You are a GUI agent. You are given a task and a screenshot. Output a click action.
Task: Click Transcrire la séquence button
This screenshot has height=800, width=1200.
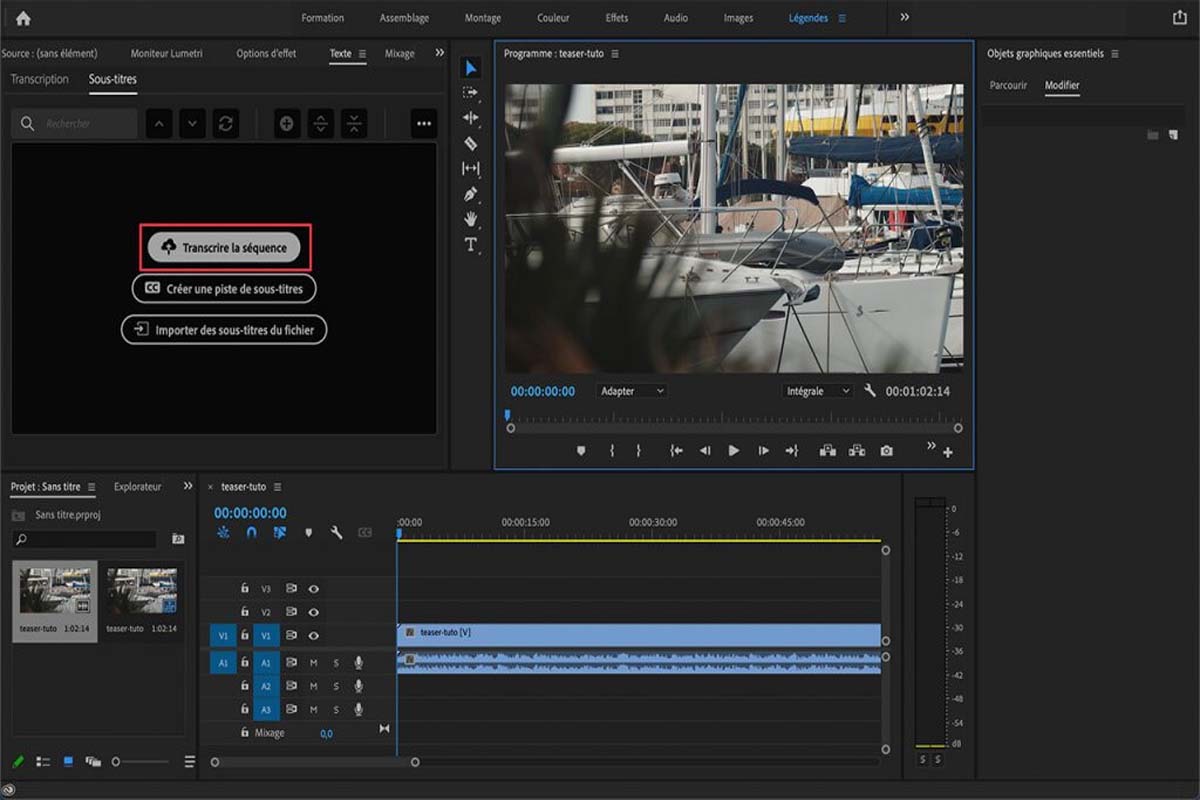click(x=224, y=247)
